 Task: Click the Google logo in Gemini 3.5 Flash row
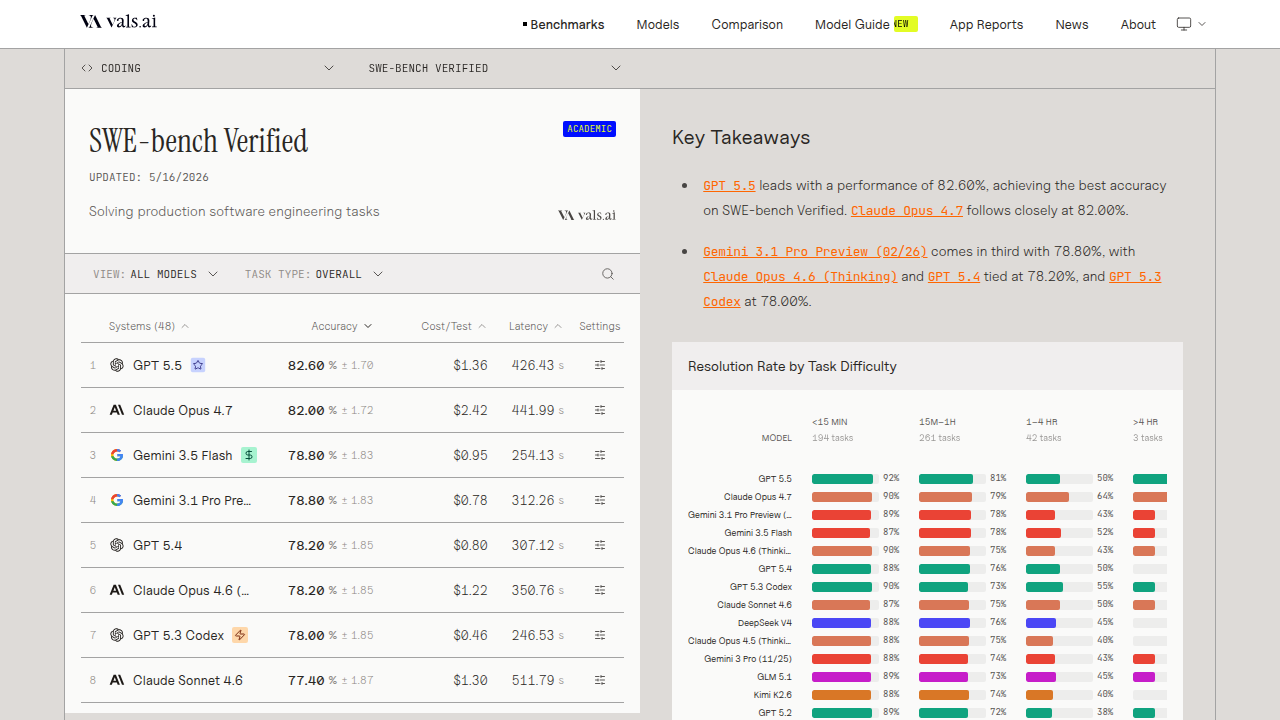click(x=117, y=455)
